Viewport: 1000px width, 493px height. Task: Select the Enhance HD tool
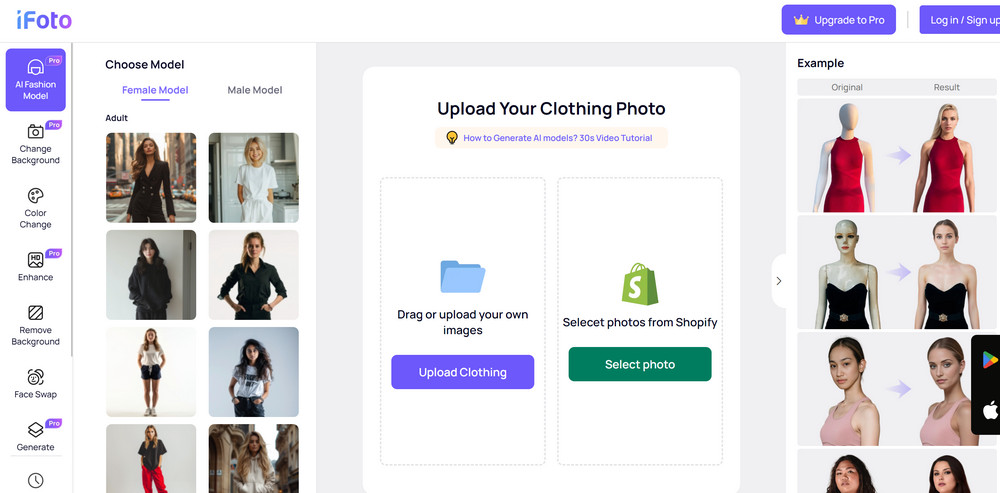click(x=36, y=266)
